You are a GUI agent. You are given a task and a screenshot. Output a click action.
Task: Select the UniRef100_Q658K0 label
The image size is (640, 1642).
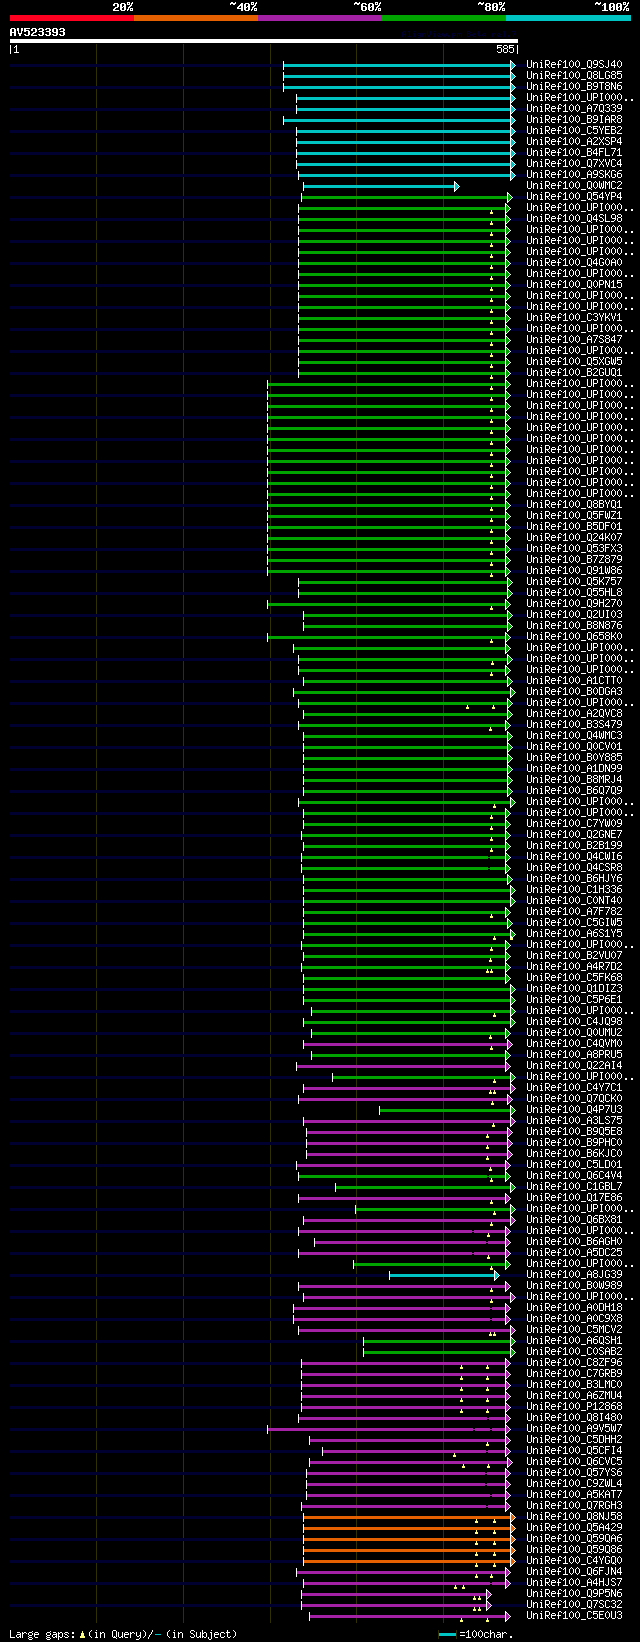[574, 636]
